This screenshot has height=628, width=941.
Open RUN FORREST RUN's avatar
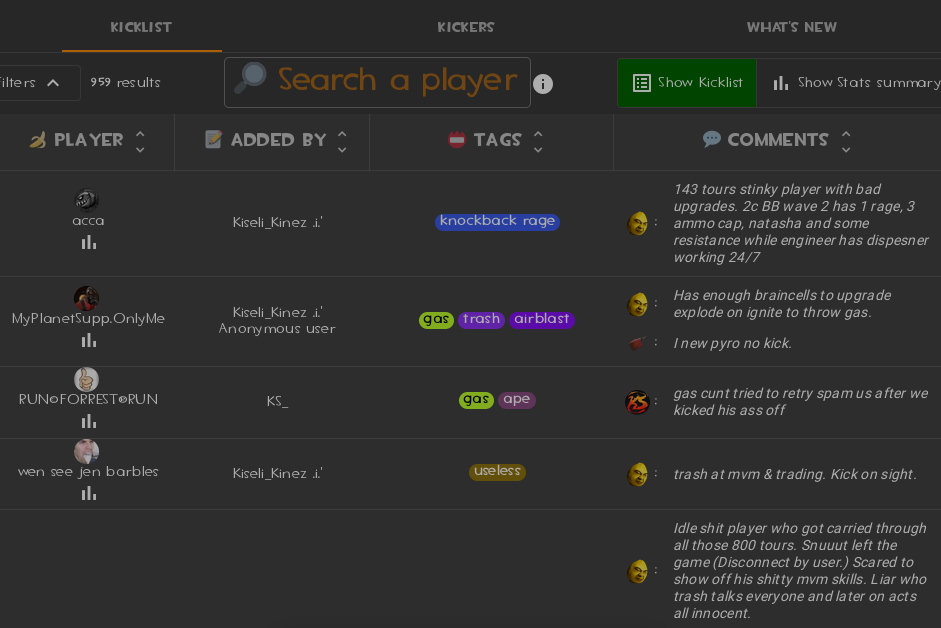pyautogui.click(x=86, y=379)
